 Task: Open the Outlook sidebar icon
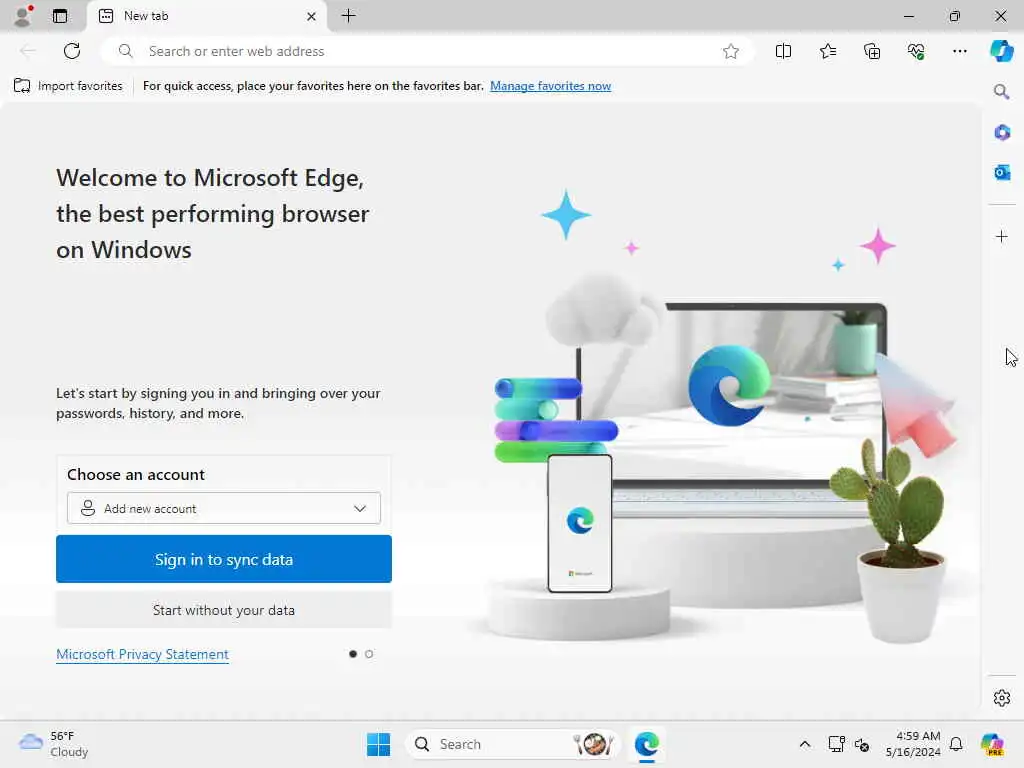click(1002, 173)
